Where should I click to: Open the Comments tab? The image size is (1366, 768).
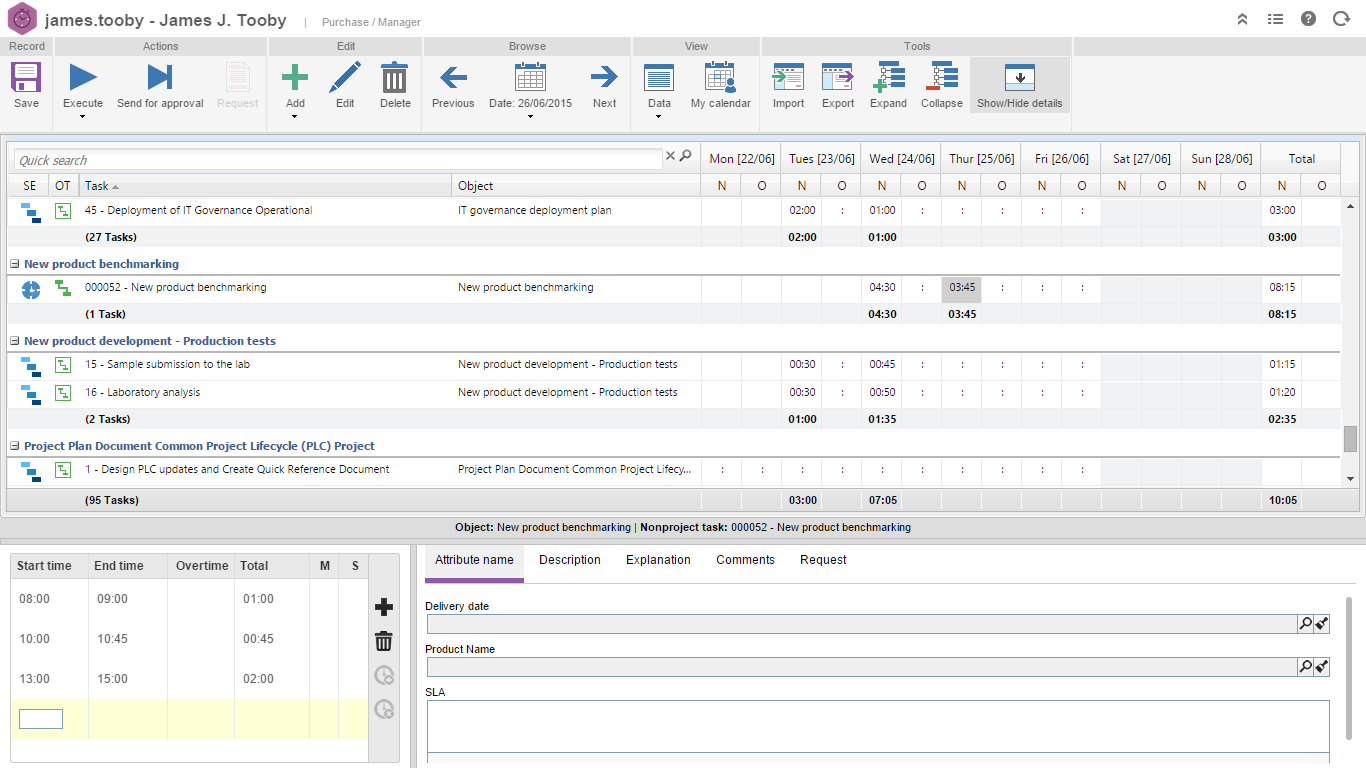[745, 560]
